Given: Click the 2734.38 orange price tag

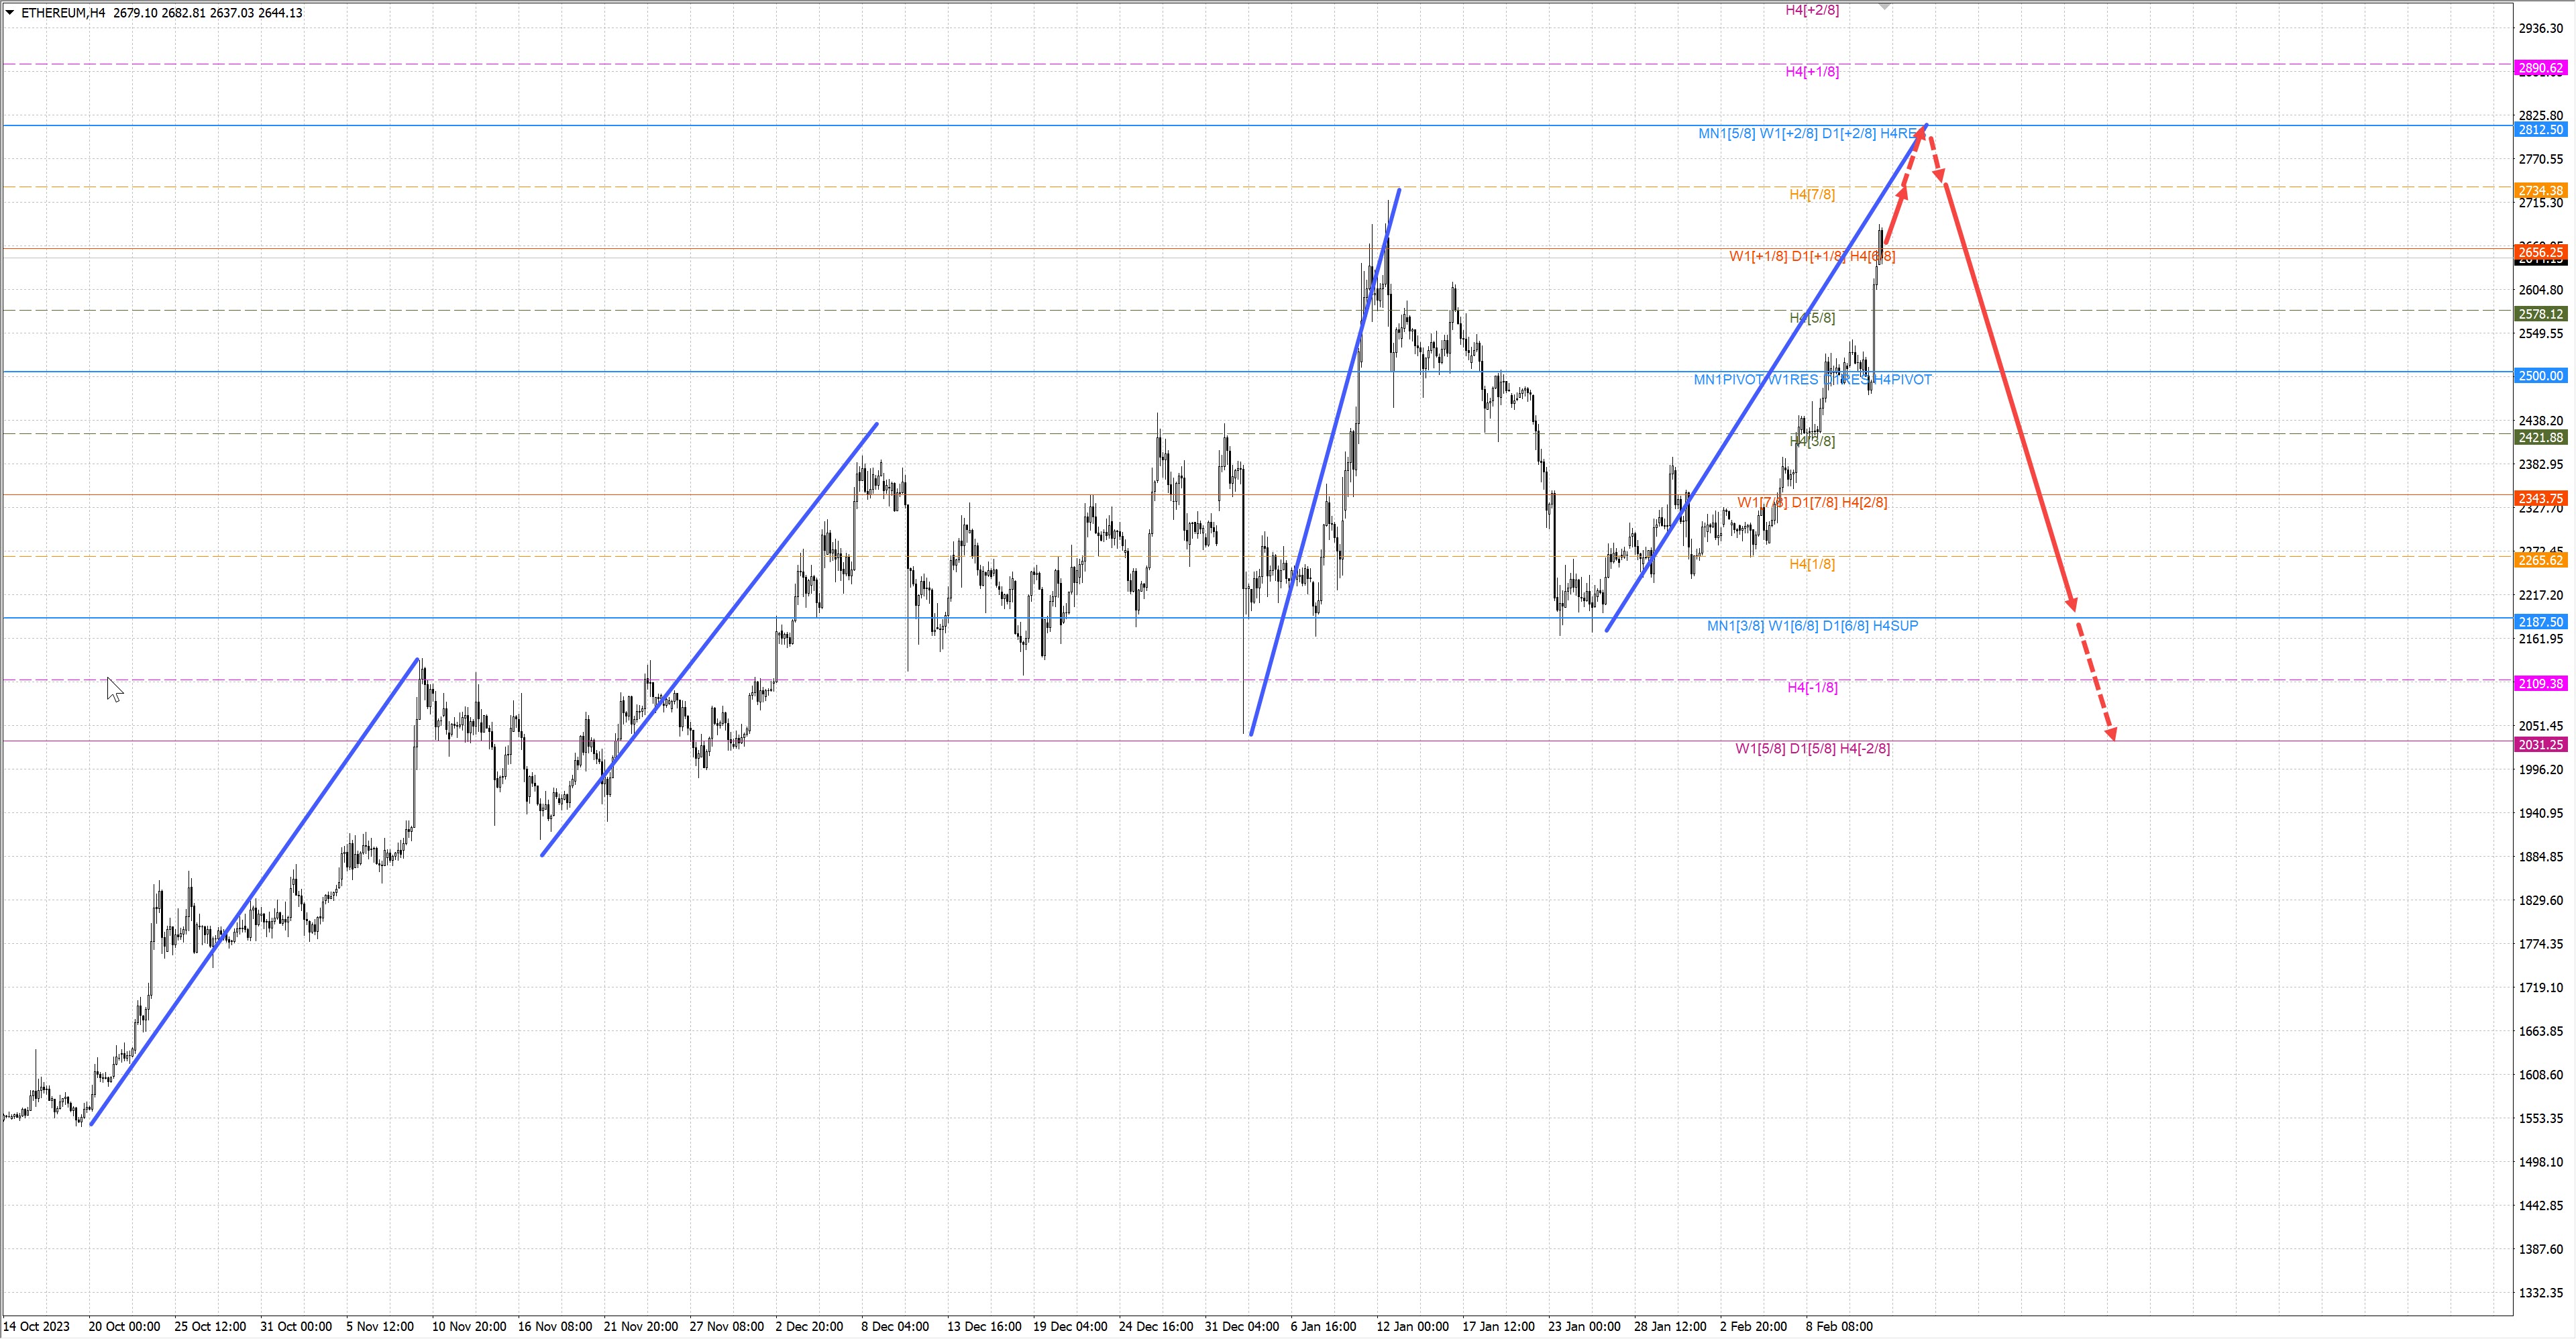Looking at the screenshot, I should [2540, 191].
